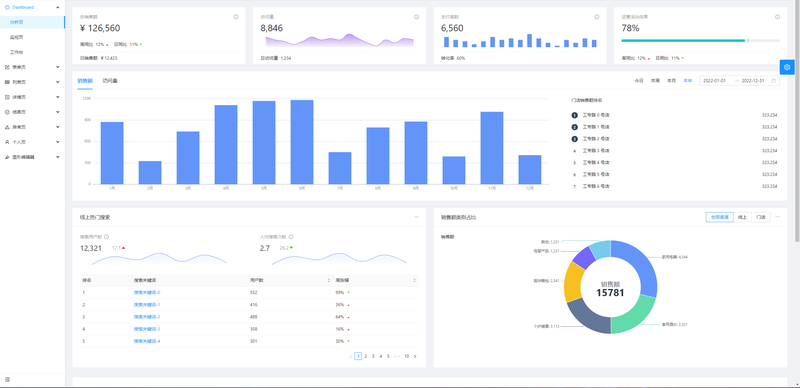Click the 图形编辑器 (graphic editor) menu icon

pyautogui.click(x=7, y=157)
